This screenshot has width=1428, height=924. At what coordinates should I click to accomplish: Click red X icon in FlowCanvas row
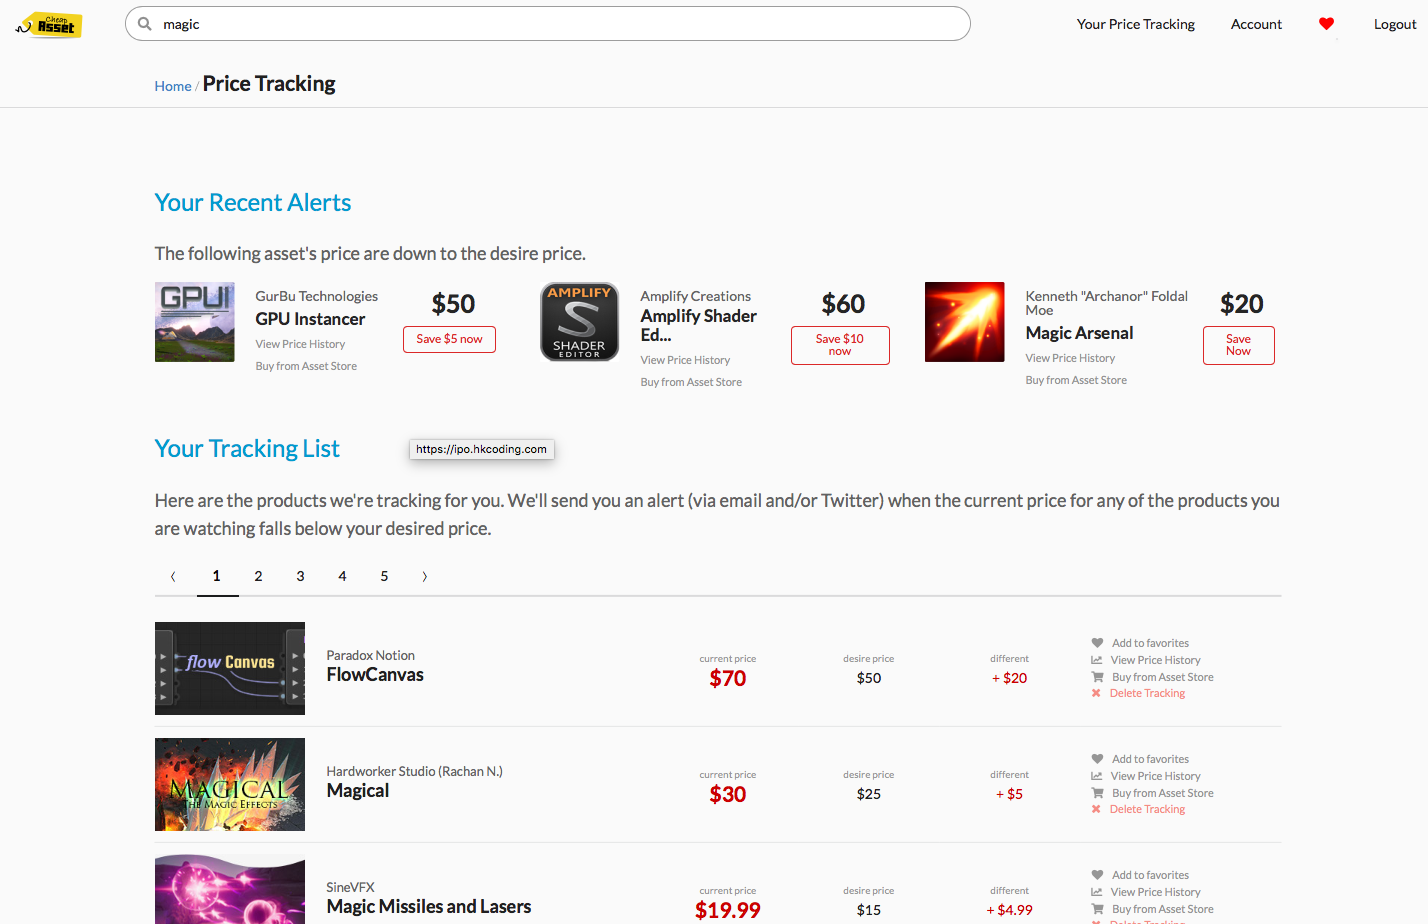point(1096,693)
